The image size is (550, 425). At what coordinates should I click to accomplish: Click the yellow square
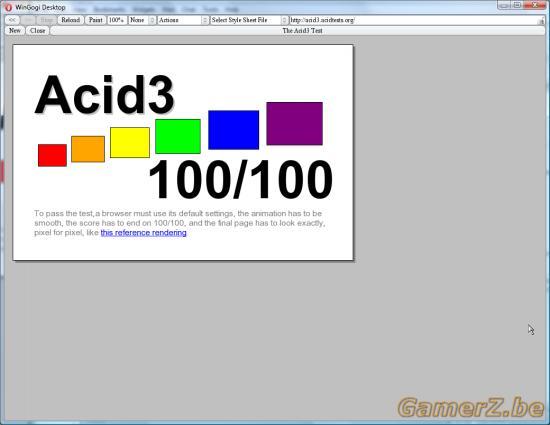130,142
